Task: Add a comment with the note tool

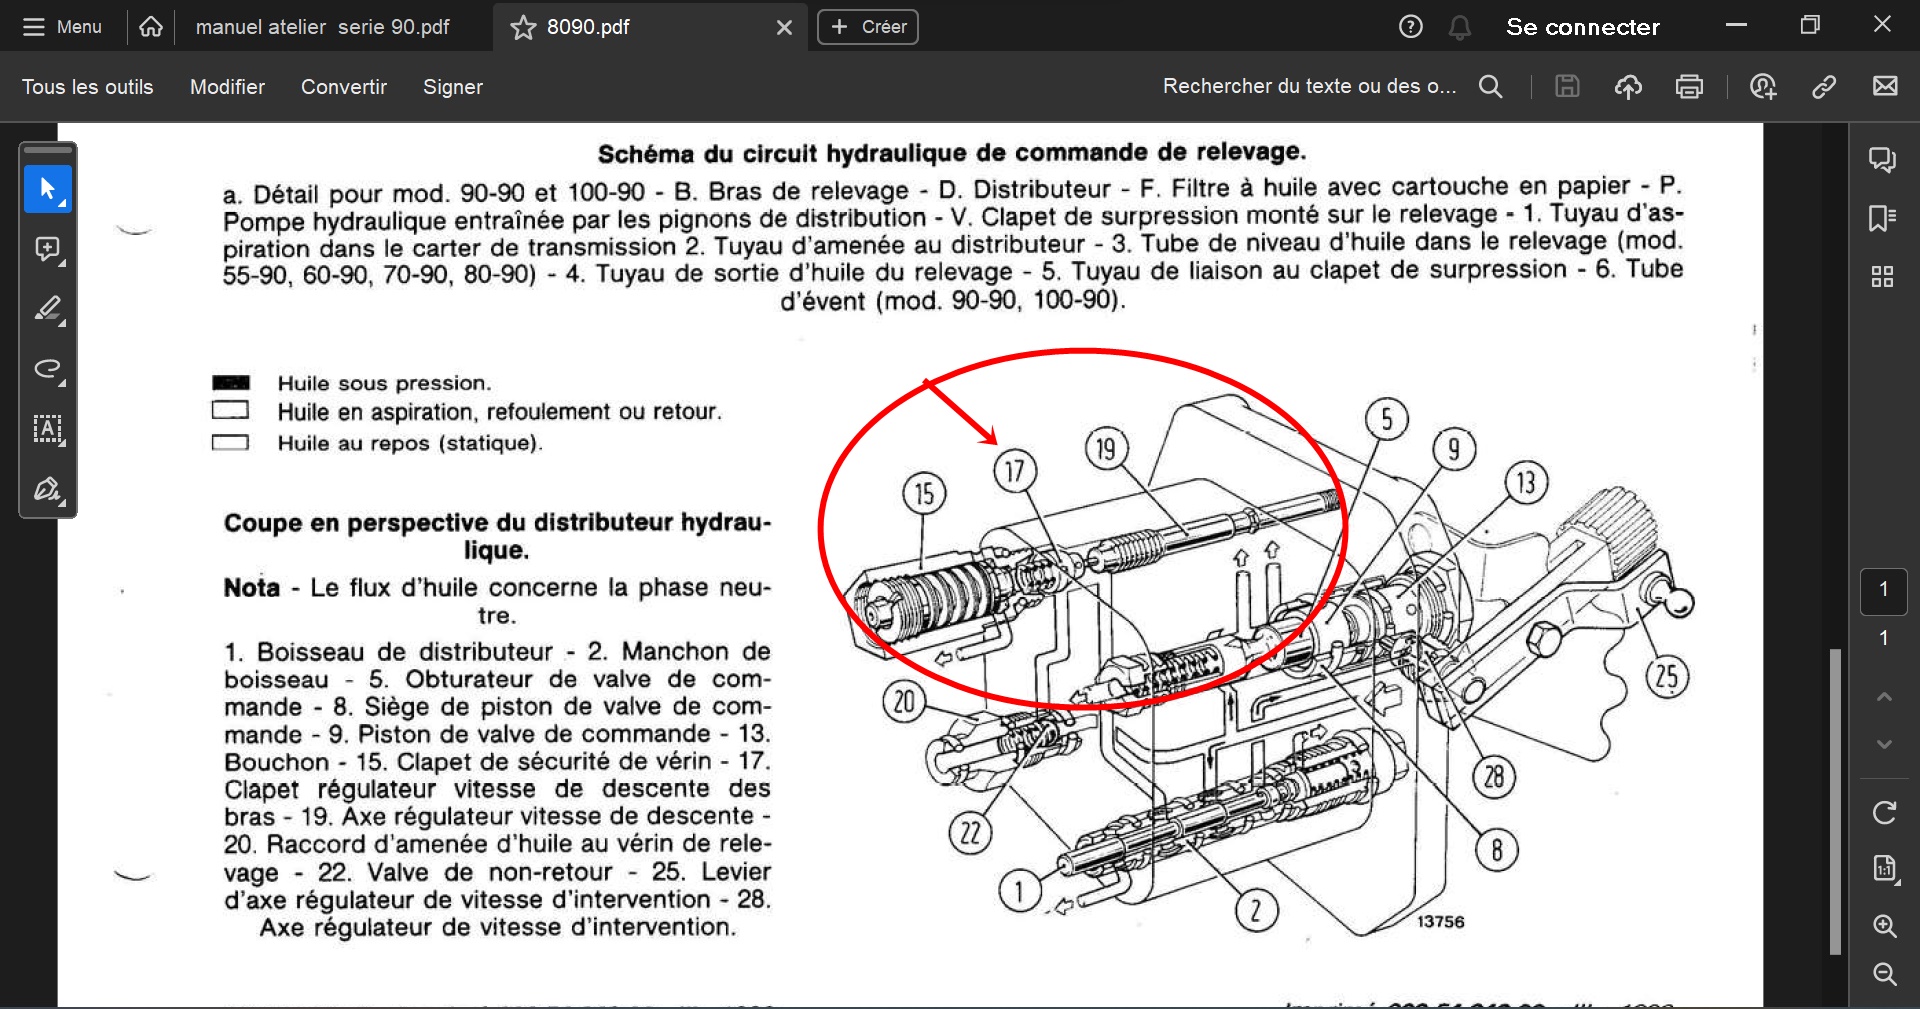Action: [47, 249]
